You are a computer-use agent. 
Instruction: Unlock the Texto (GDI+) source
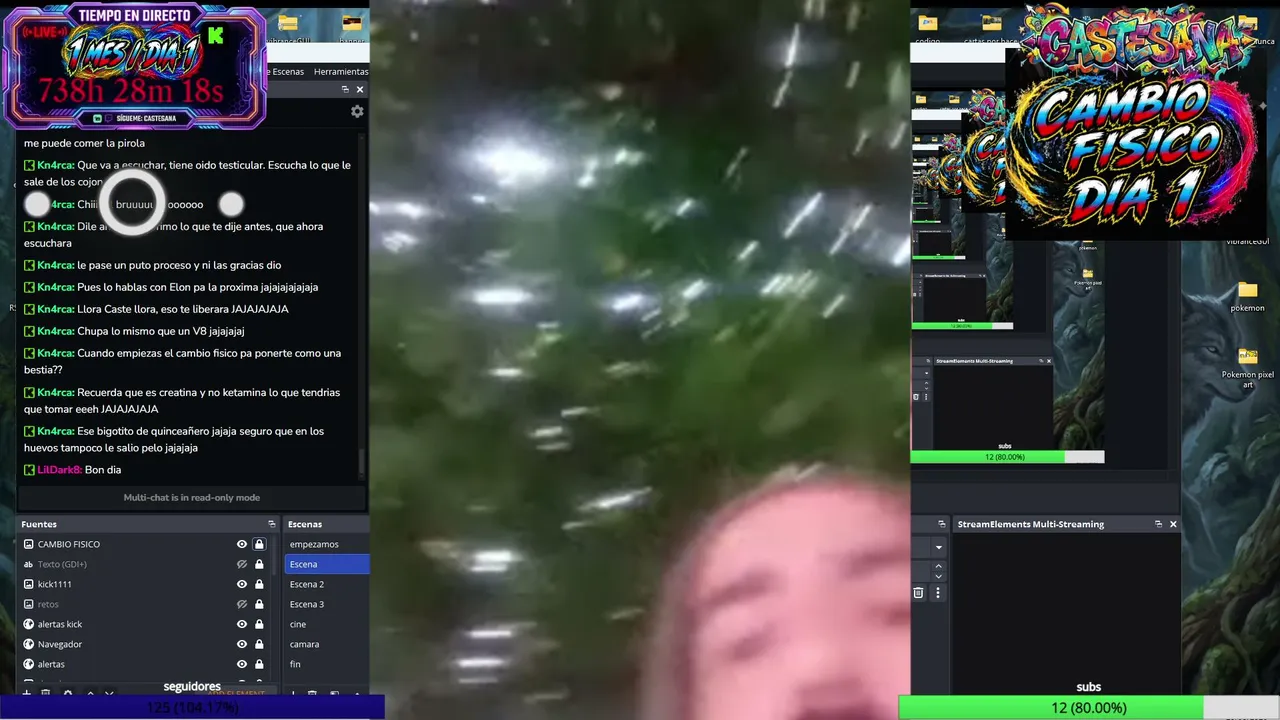tap(259, 564)
